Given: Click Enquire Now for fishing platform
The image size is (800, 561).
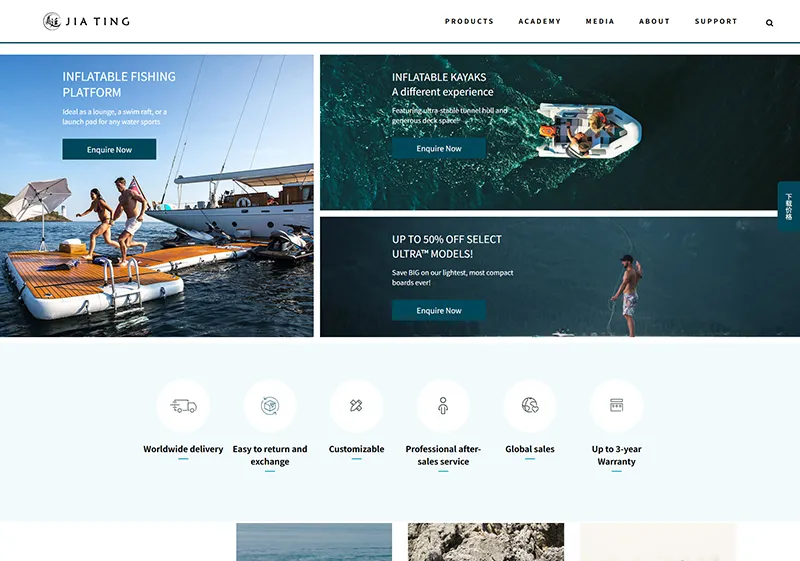Looking at the screenshot, I should 109,149.
